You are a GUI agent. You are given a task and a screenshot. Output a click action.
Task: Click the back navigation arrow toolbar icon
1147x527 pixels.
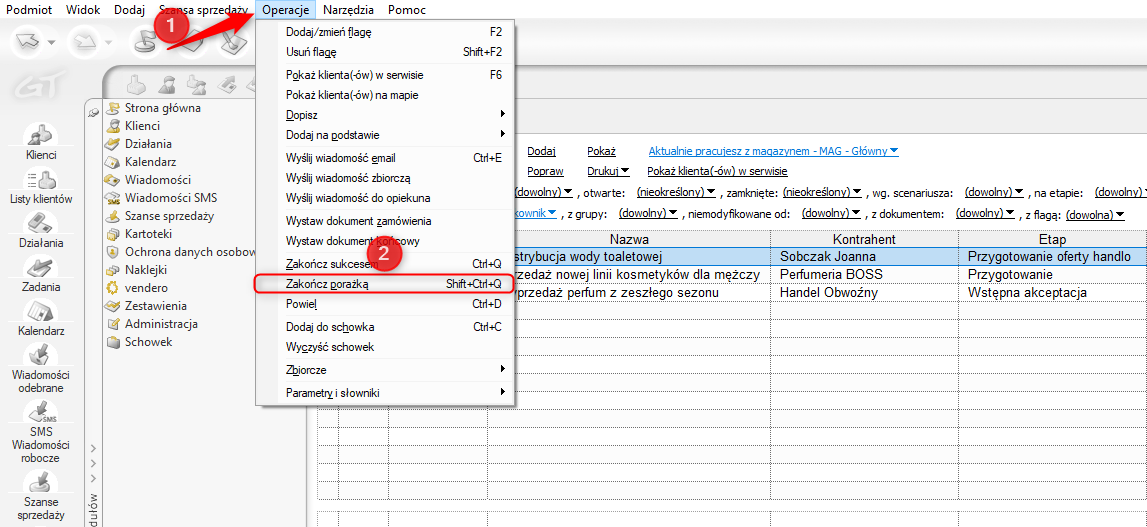(28, 42)
